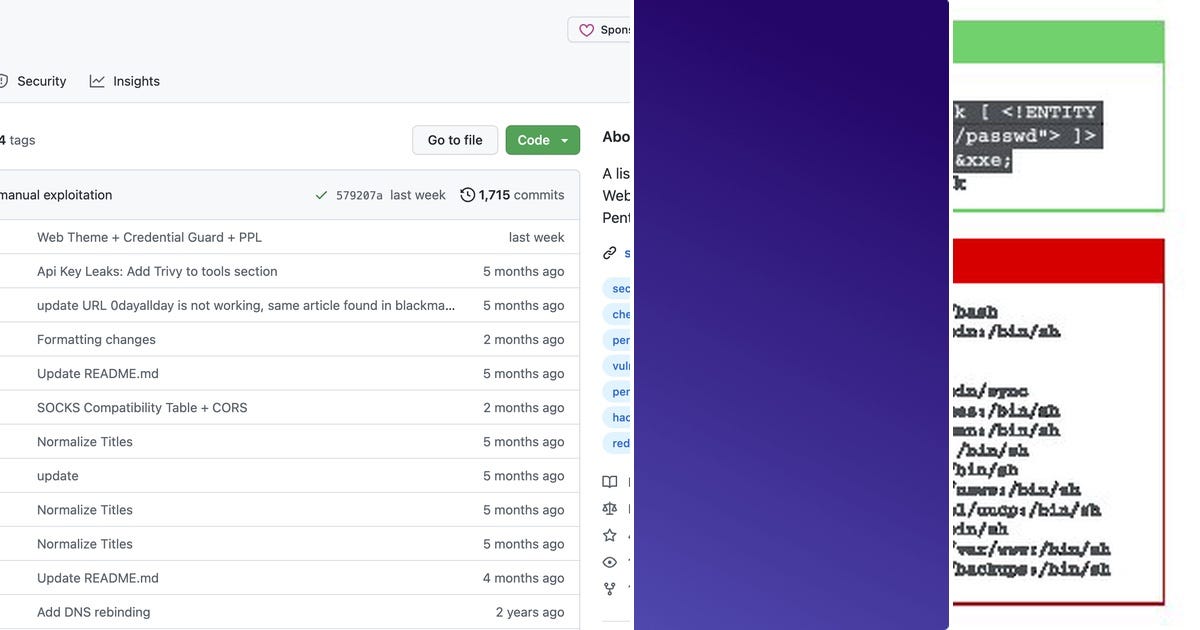The image size is (1200, 630).
Task: Click the website link chain icon
Action: (609, 253)
